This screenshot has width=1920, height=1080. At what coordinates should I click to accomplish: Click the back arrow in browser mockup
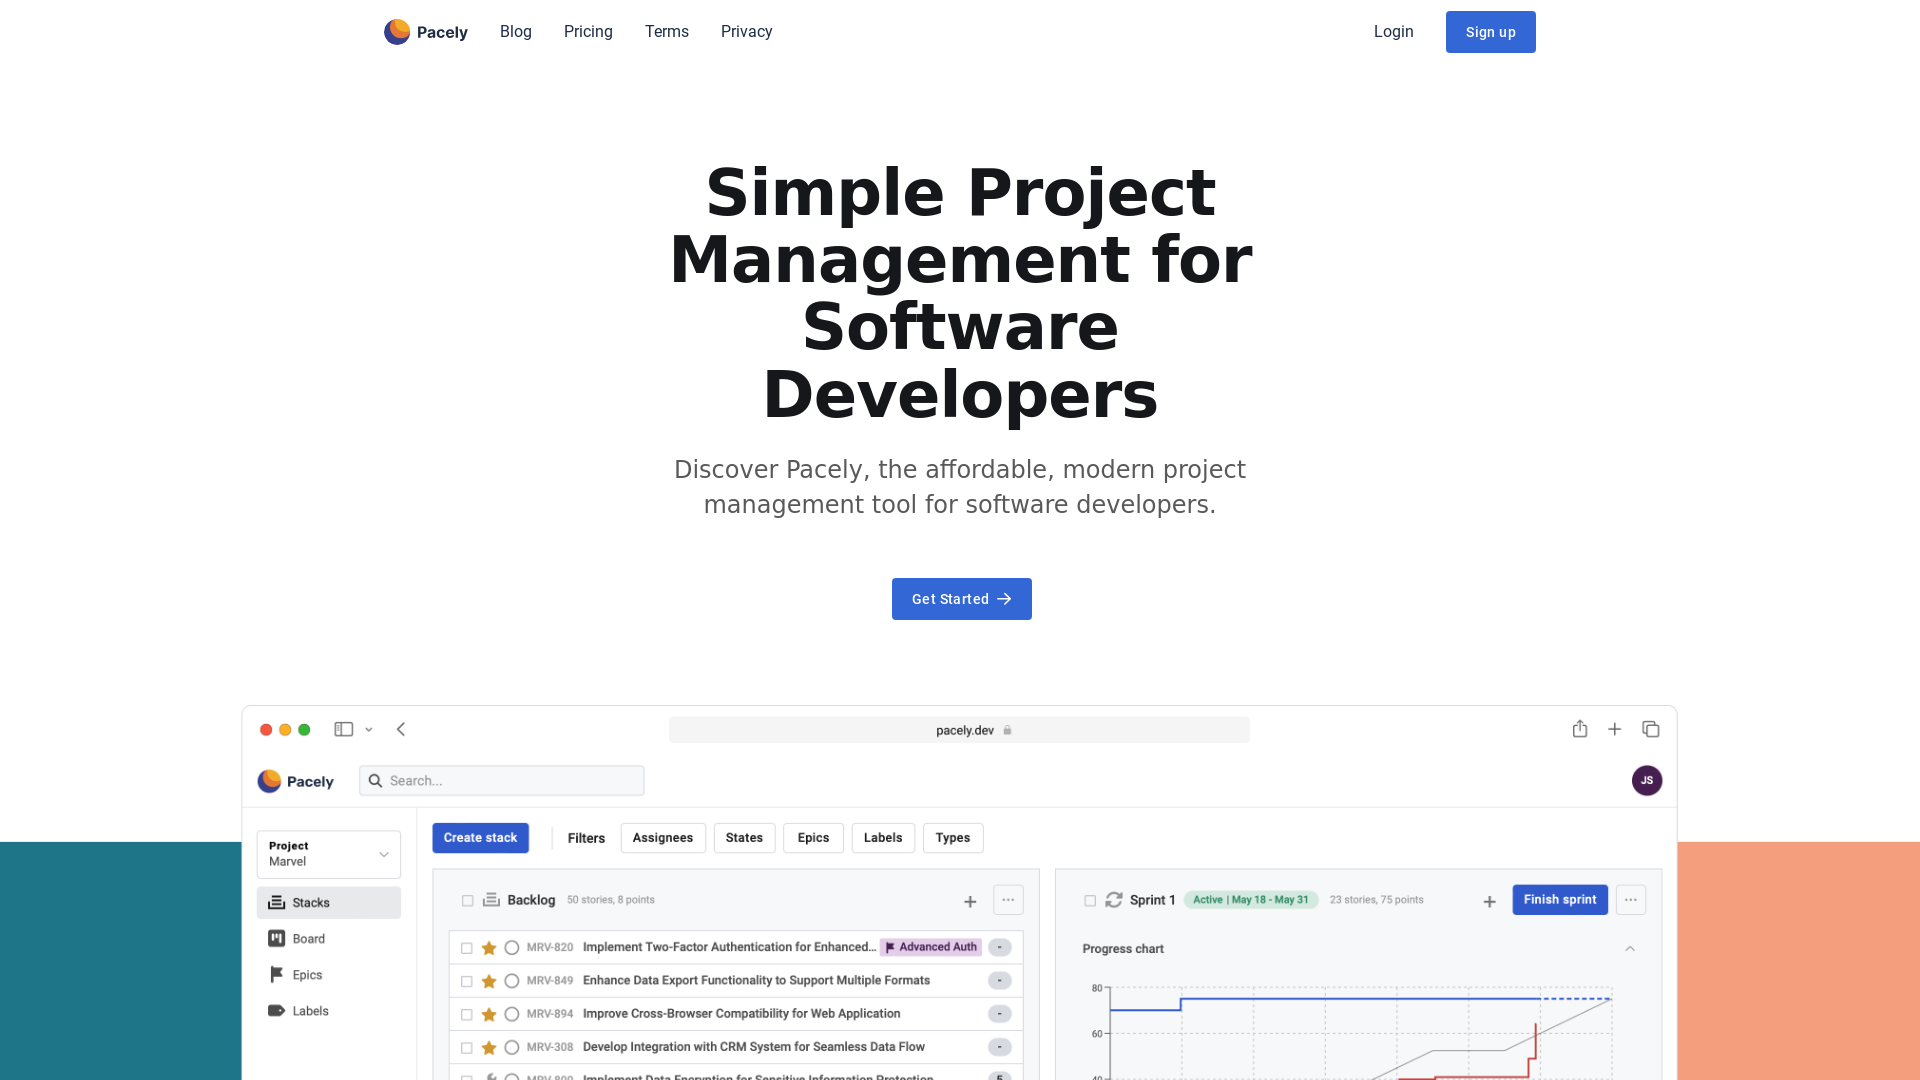pos(401,729)
